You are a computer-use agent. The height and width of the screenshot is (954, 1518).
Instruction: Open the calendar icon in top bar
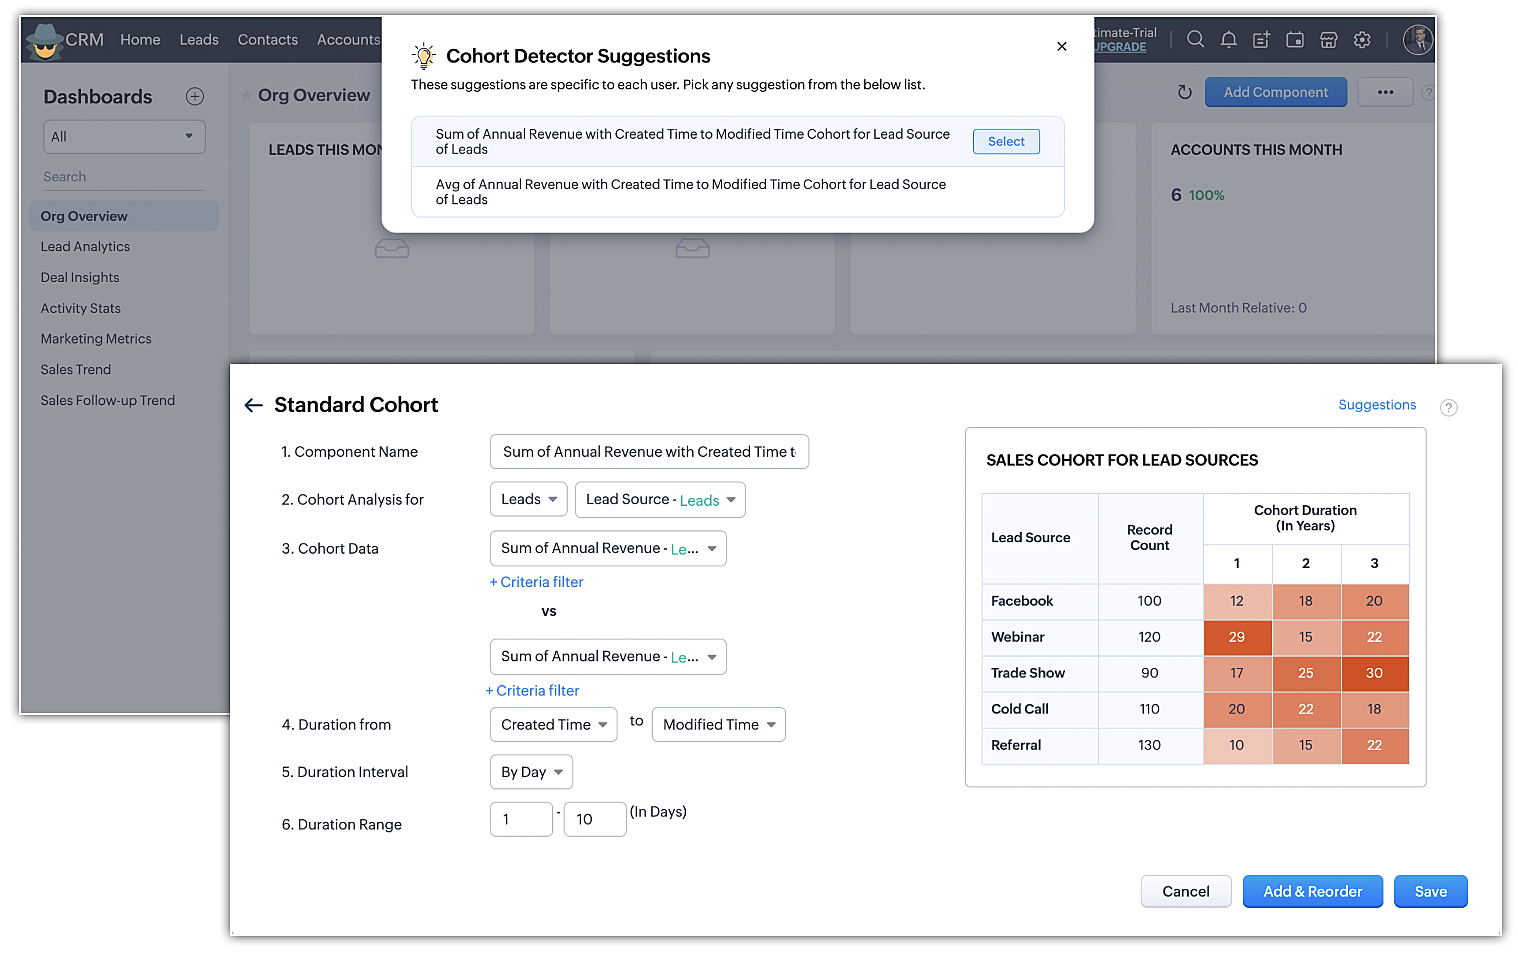tap(1295, 40)
